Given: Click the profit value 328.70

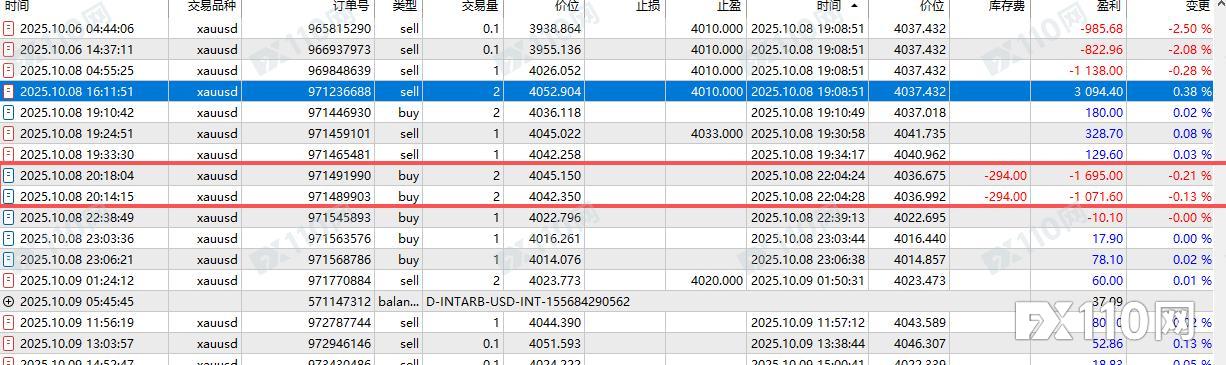Looking at the screenshot, I should (1105, 133).
